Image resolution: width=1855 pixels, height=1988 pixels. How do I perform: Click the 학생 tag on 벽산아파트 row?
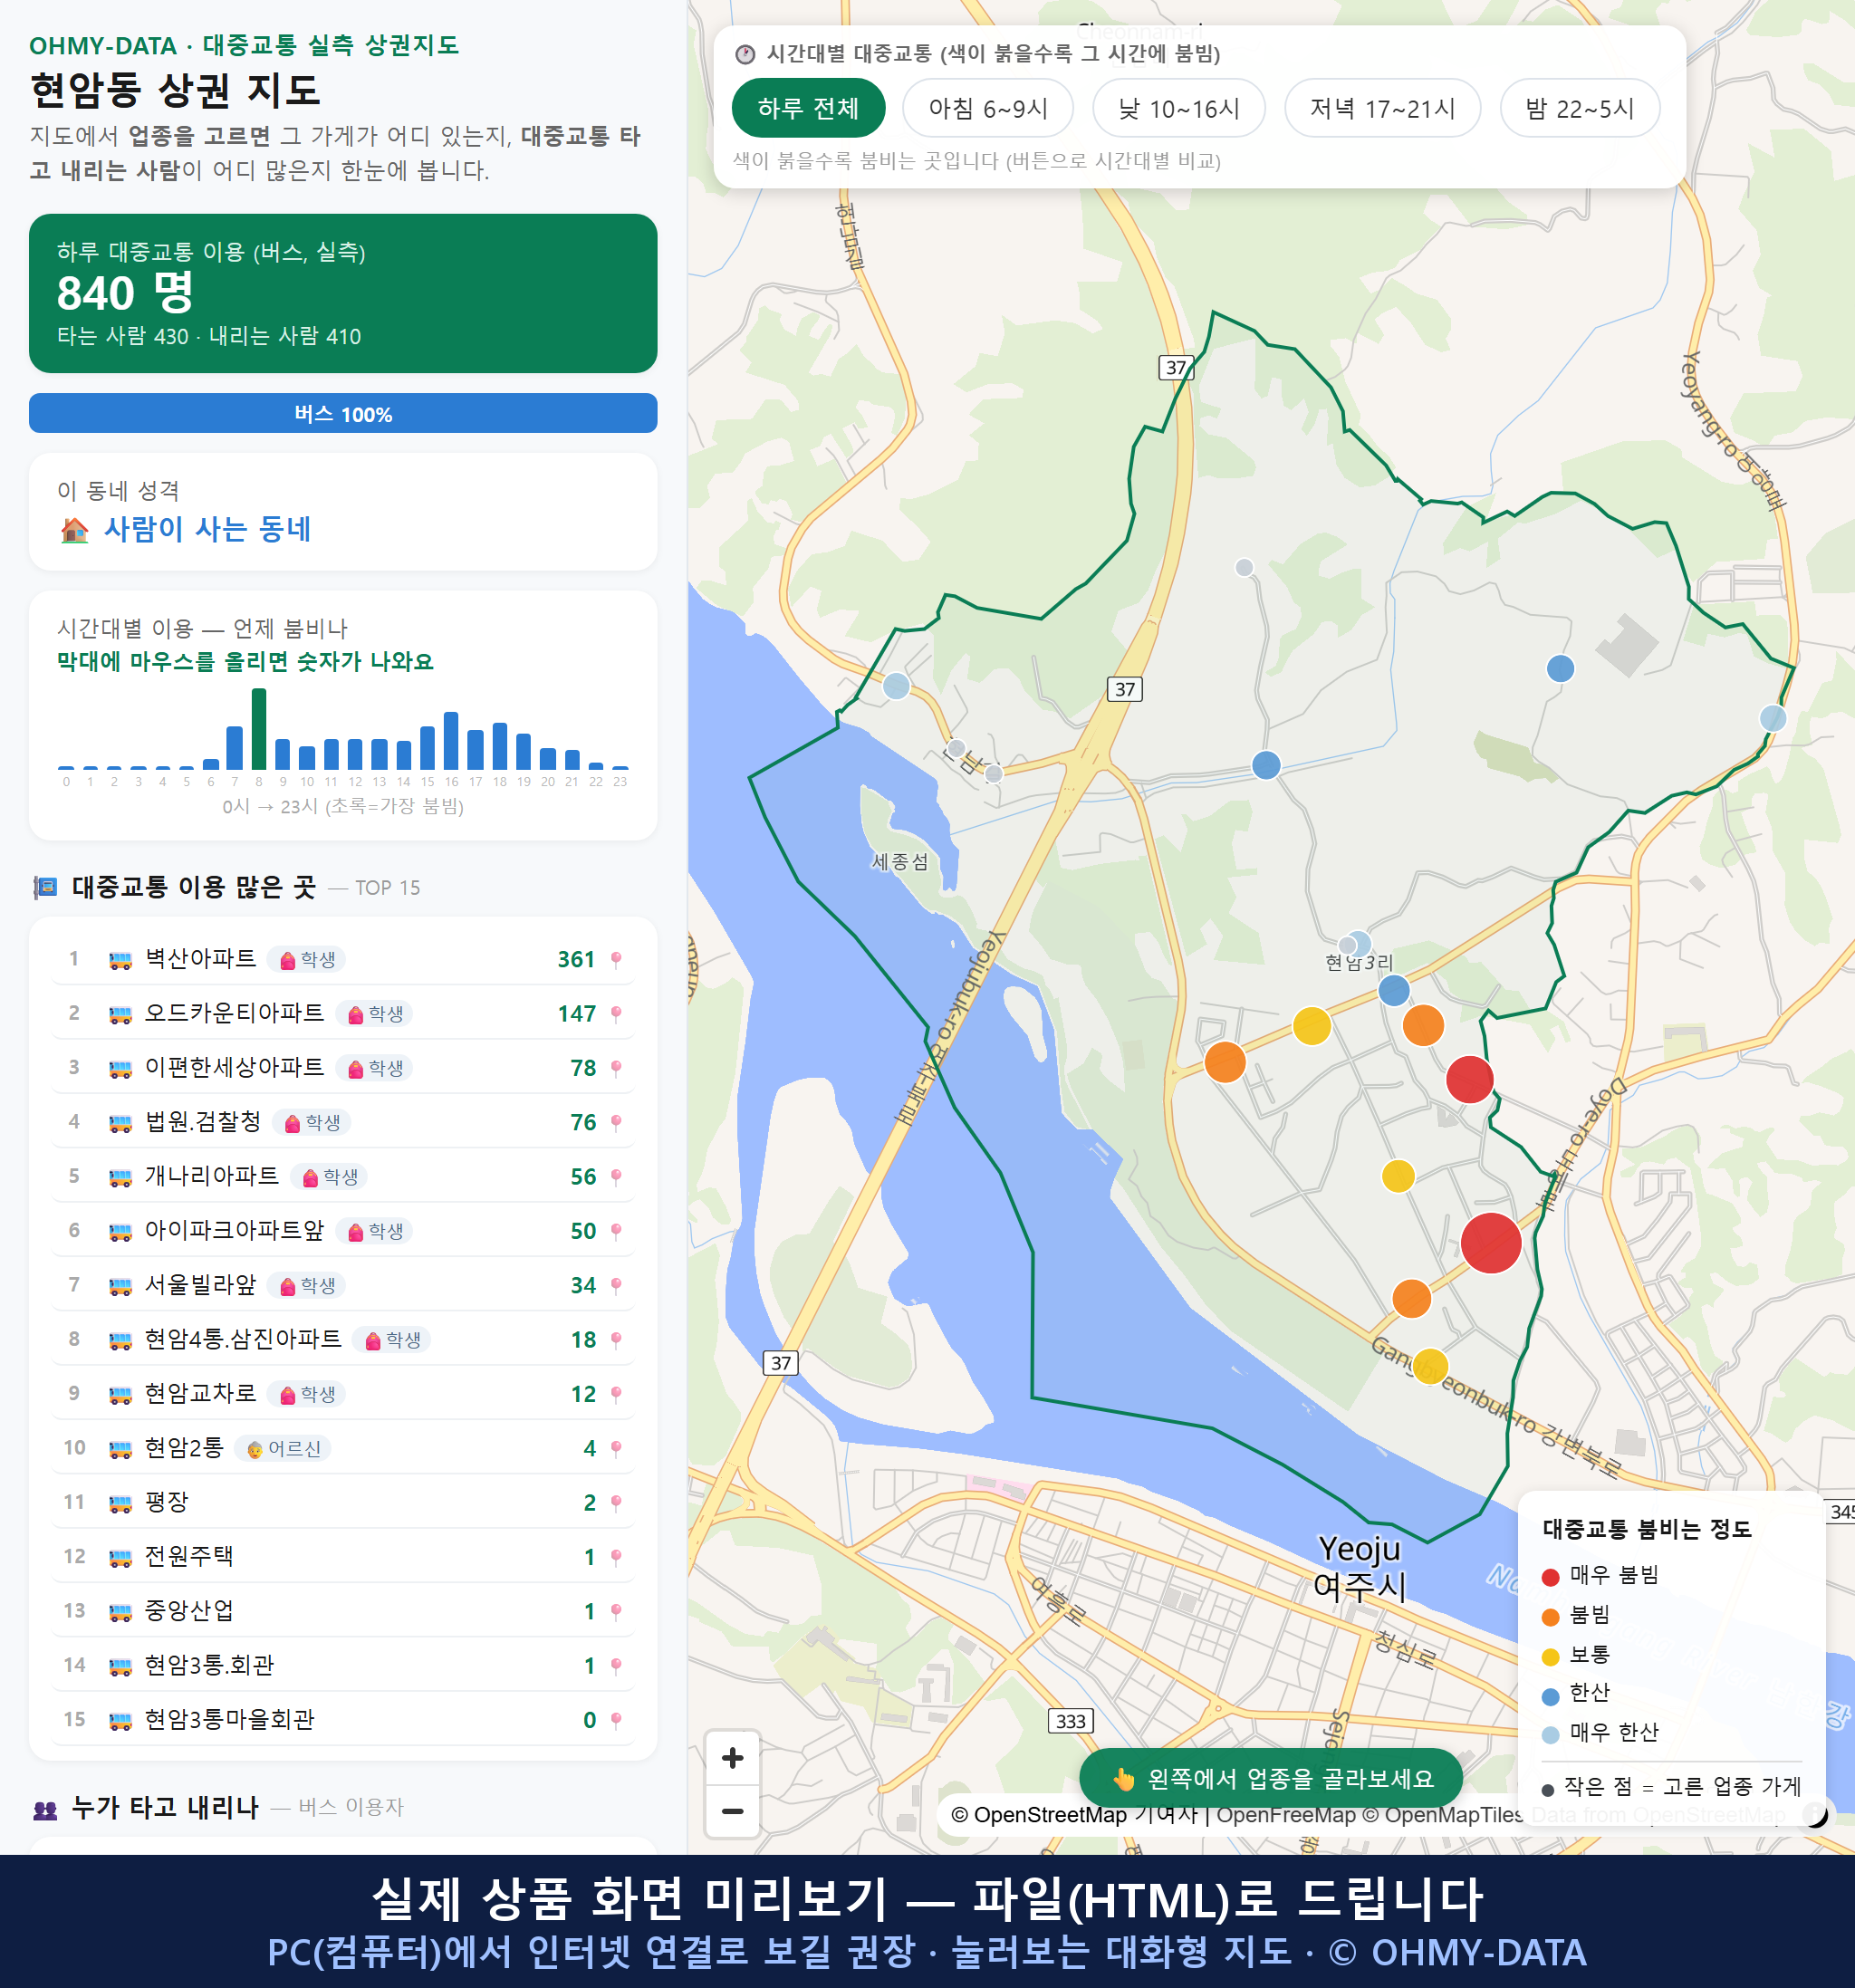pyautogui.click(x=307, y=960)
